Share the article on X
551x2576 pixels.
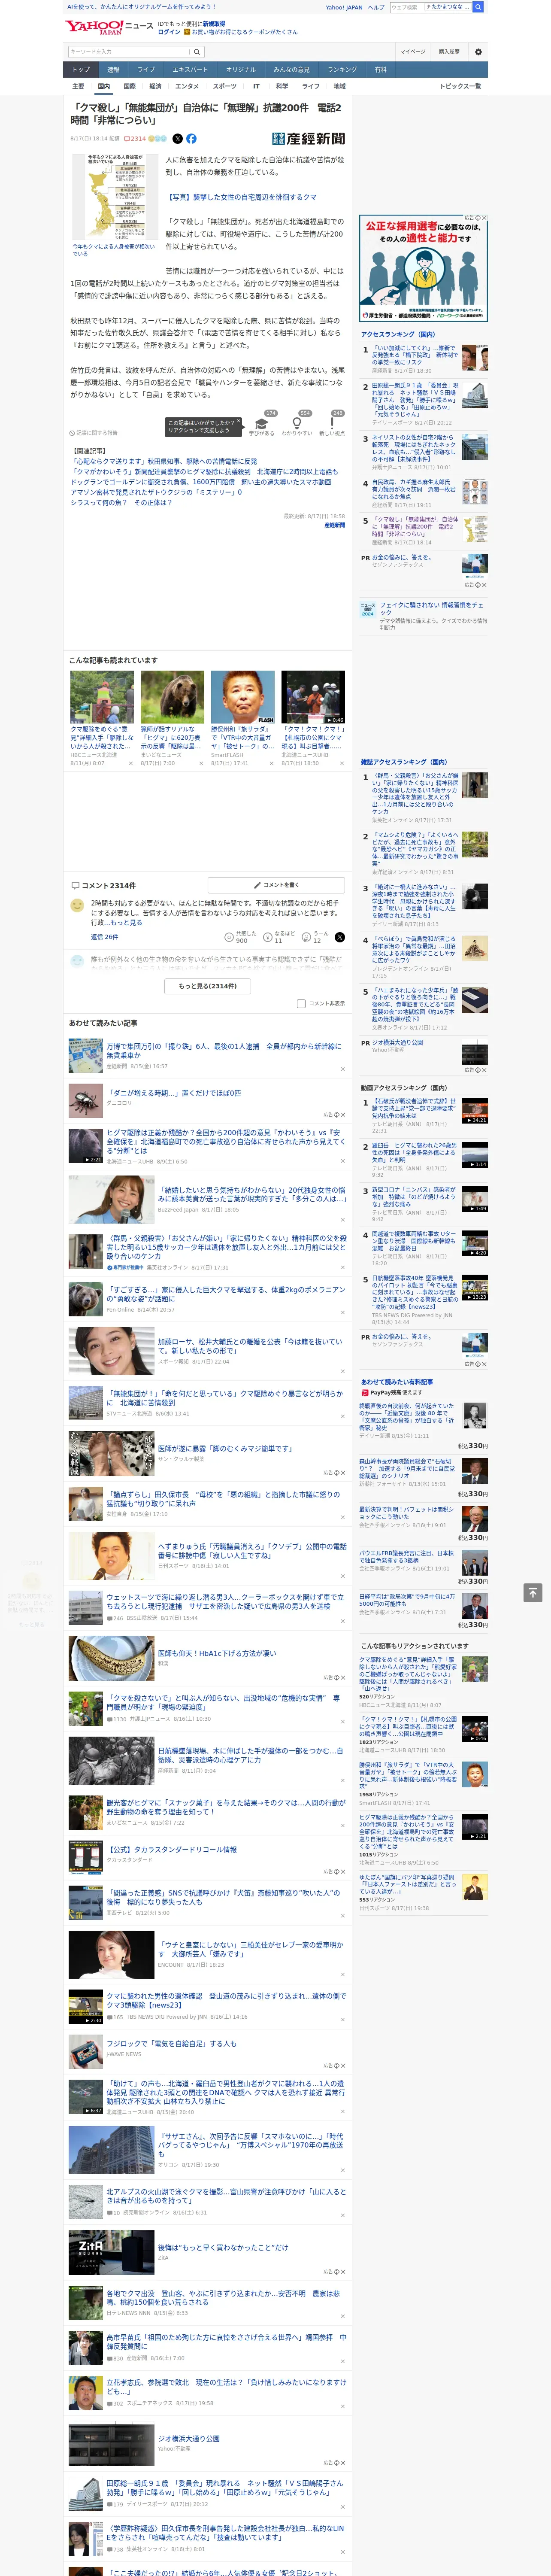pyautogui.click(x=178, y=139)
